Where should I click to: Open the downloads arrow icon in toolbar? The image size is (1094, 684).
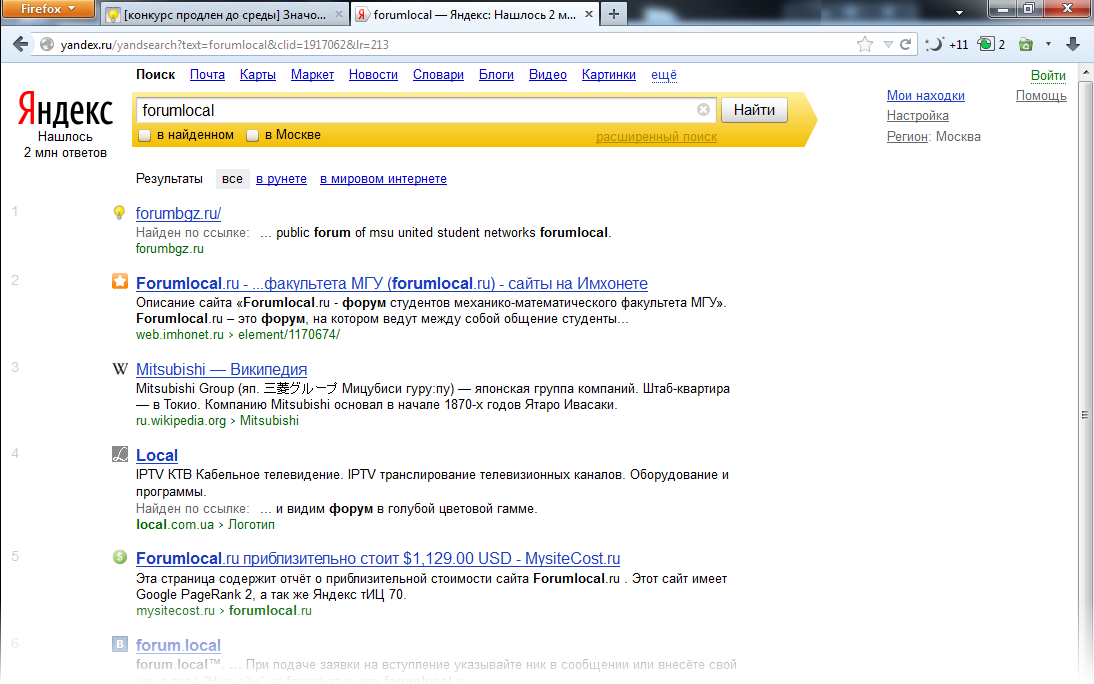click(x=1073, y=44)
